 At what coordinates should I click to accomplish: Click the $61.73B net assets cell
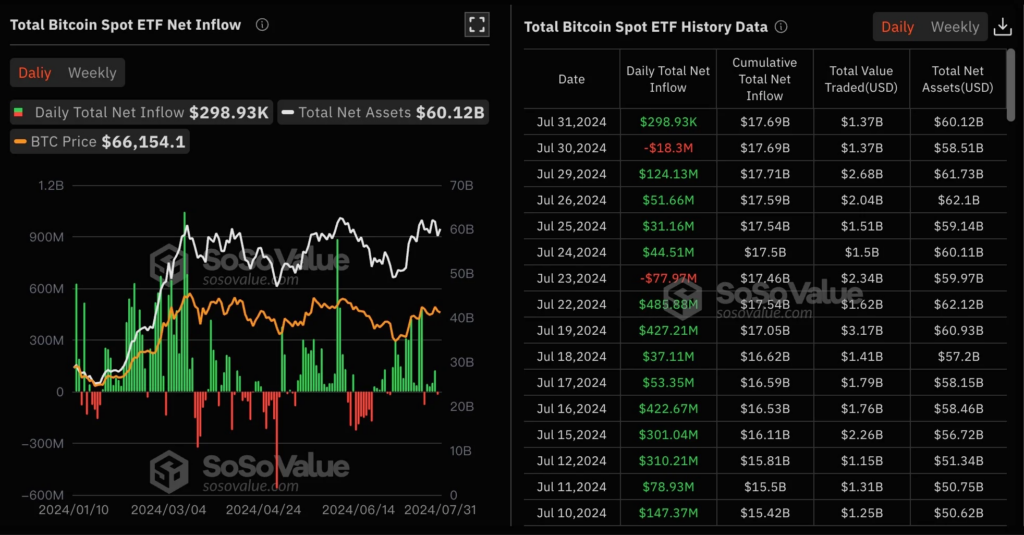(958, 174)
